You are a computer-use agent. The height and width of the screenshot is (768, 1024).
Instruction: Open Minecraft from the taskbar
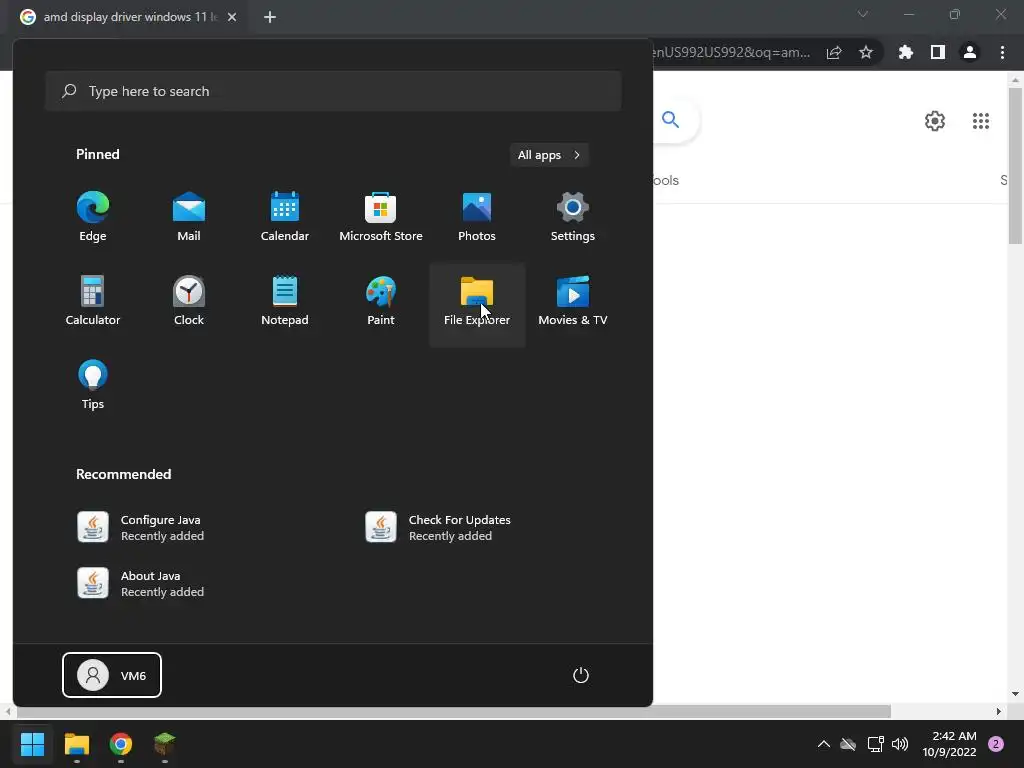click(x=165, y=744)
